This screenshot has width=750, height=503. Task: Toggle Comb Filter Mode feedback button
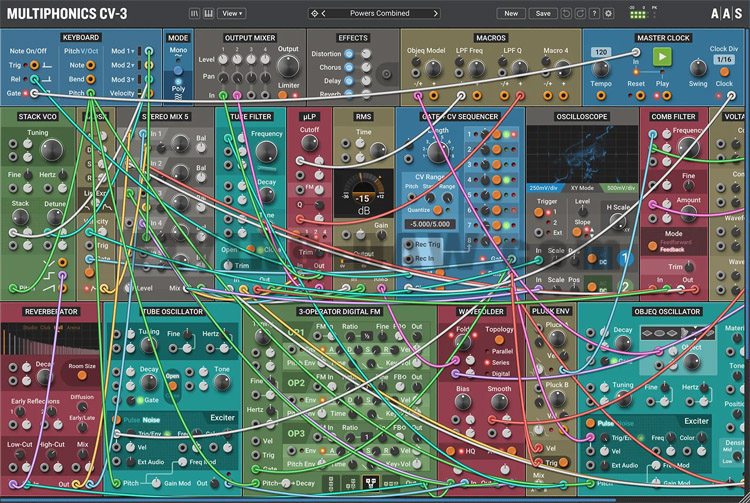click(x=652, y=246)
